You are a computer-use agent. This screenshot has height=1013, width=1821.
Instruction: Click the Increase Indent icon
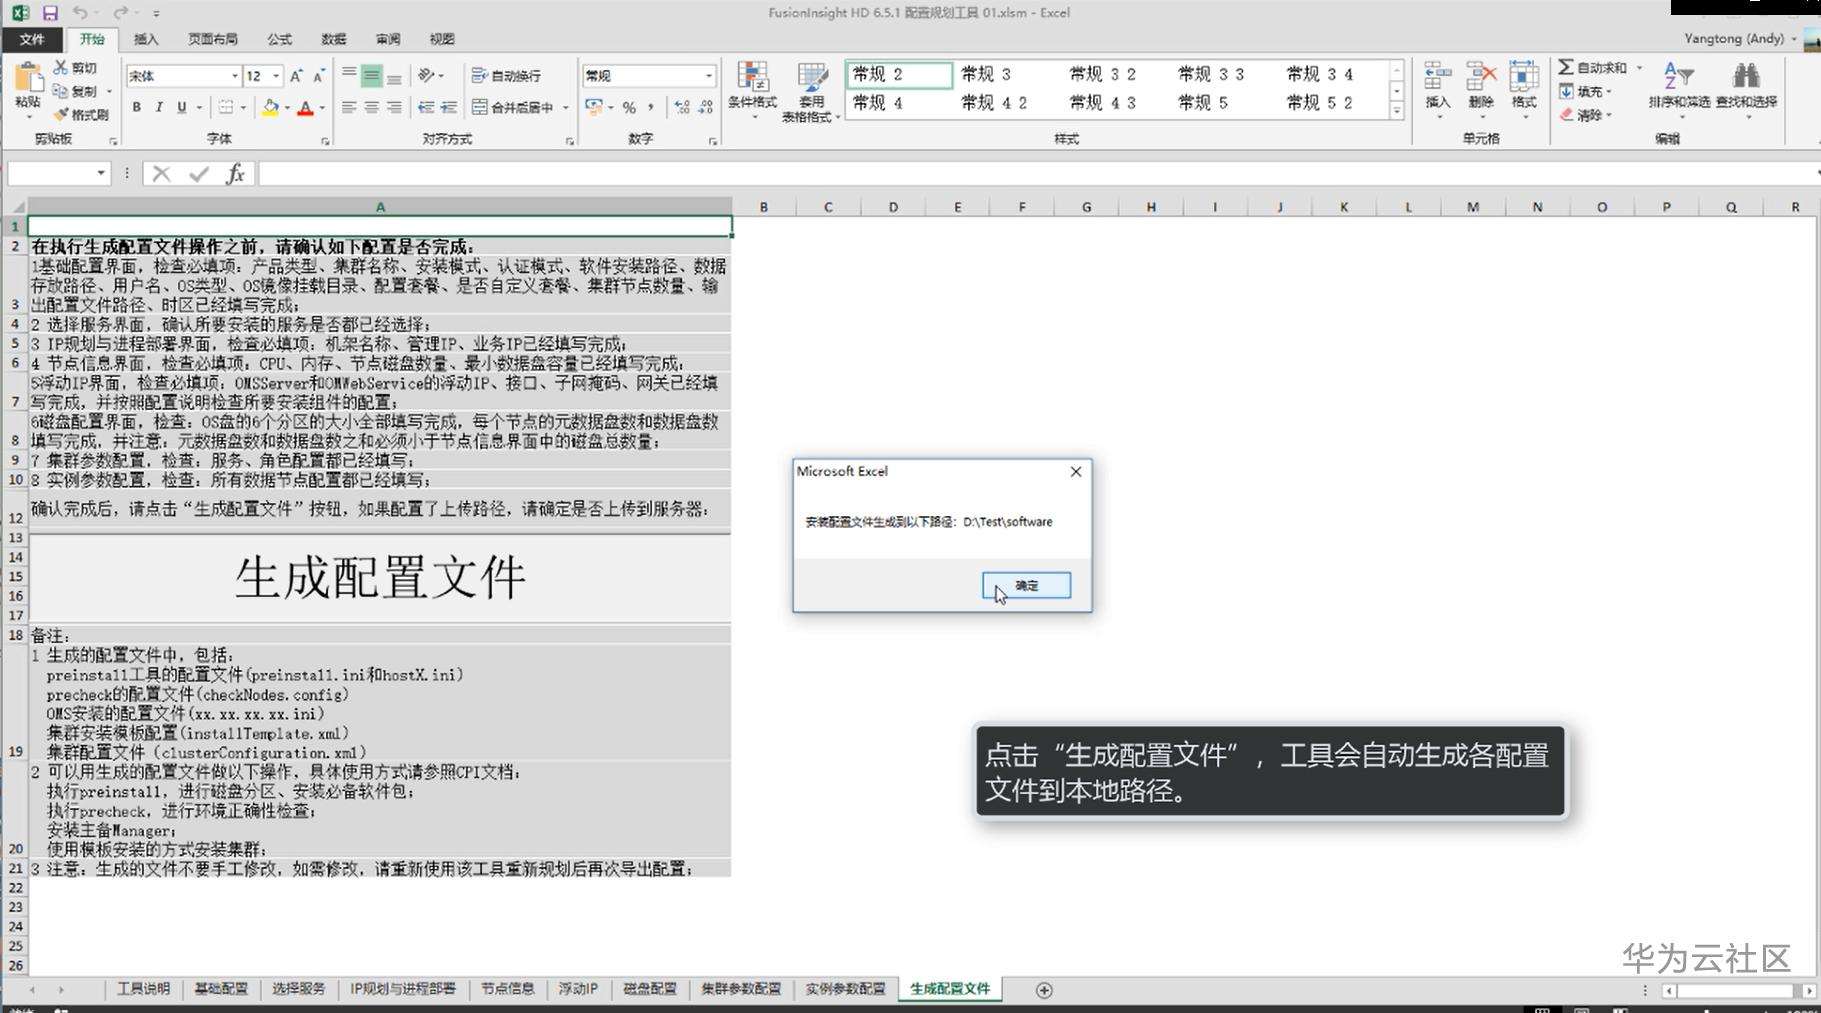pyautogui.click(x=449, y=107)
